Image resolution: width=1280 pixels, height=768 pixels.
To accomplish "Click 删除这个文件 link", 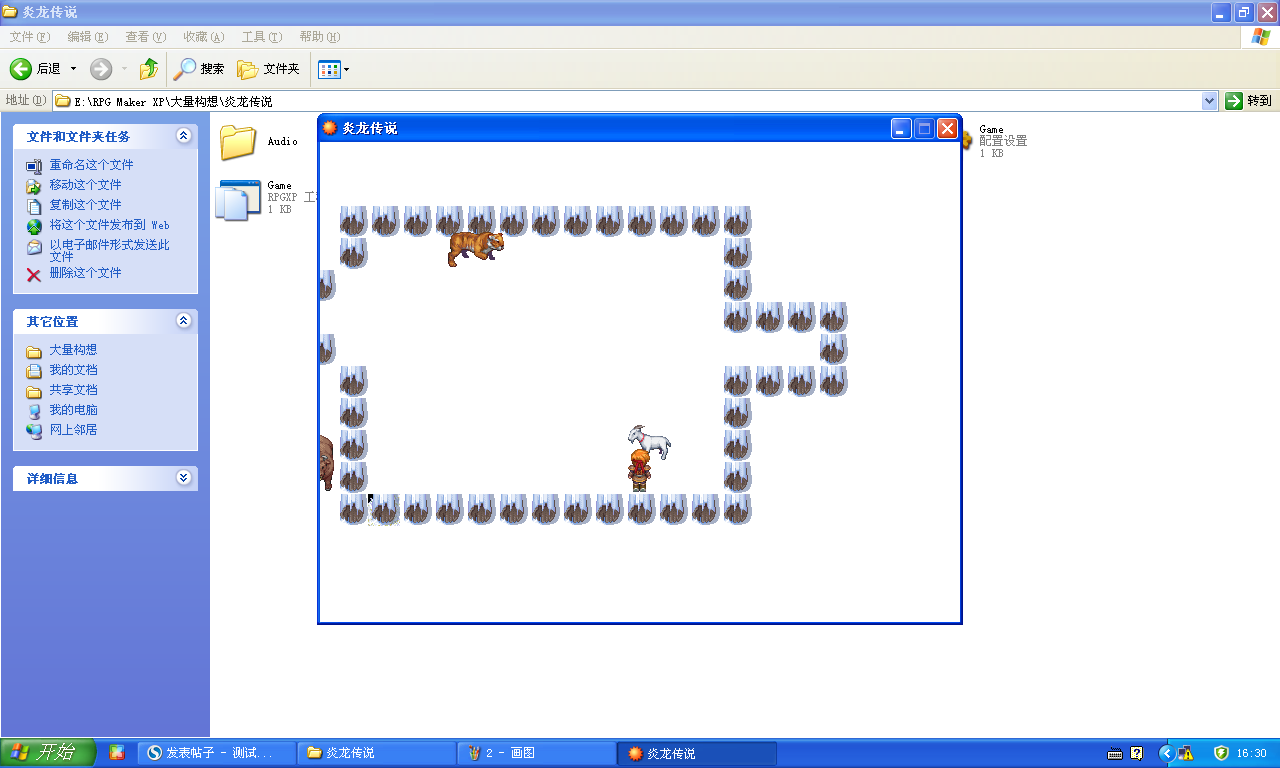I will point(85,273).
